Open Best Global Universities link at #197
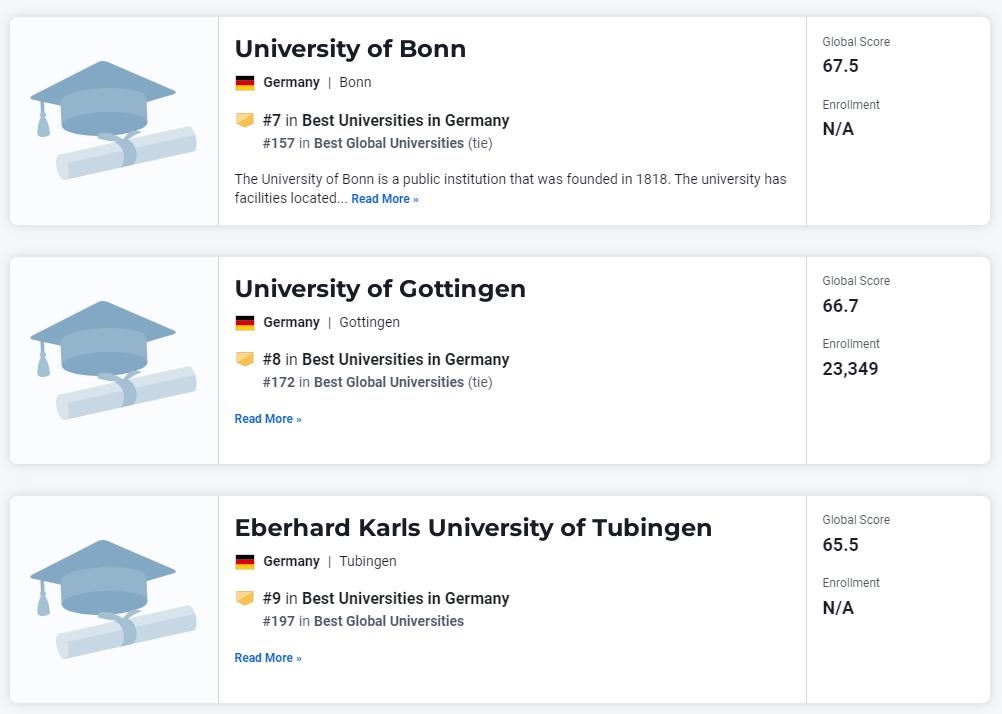The height and width of the screenshot is (714, 1002). [x=389, y=621]
